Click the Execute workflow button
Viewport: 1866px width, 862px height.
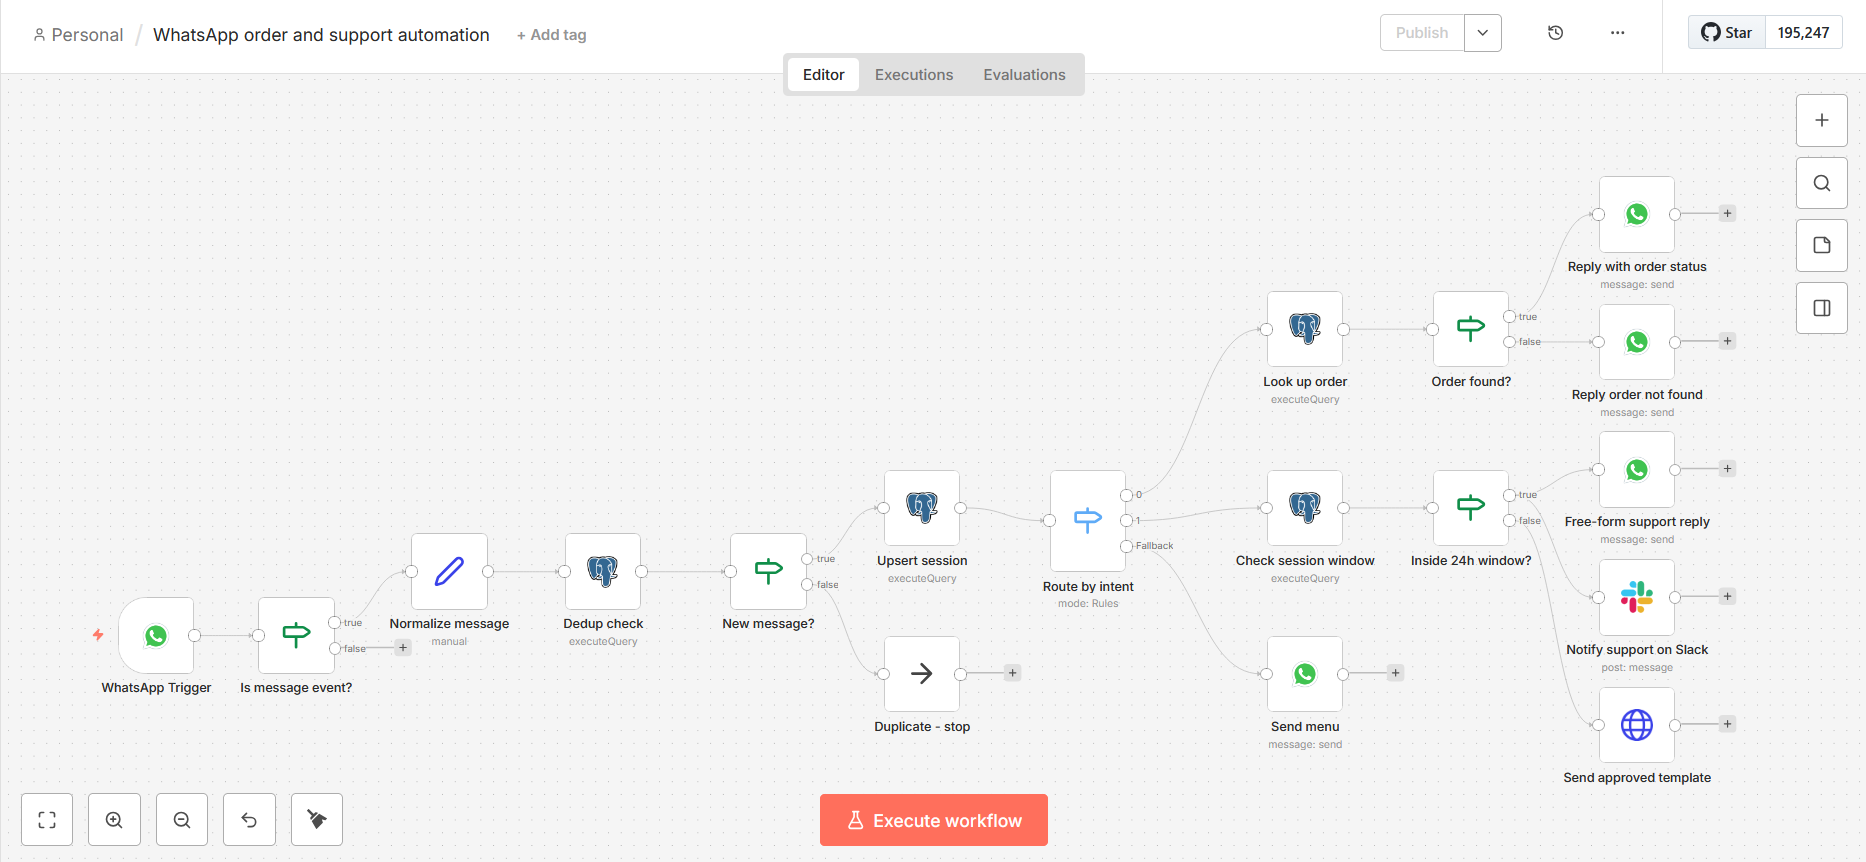click(934, 820)
